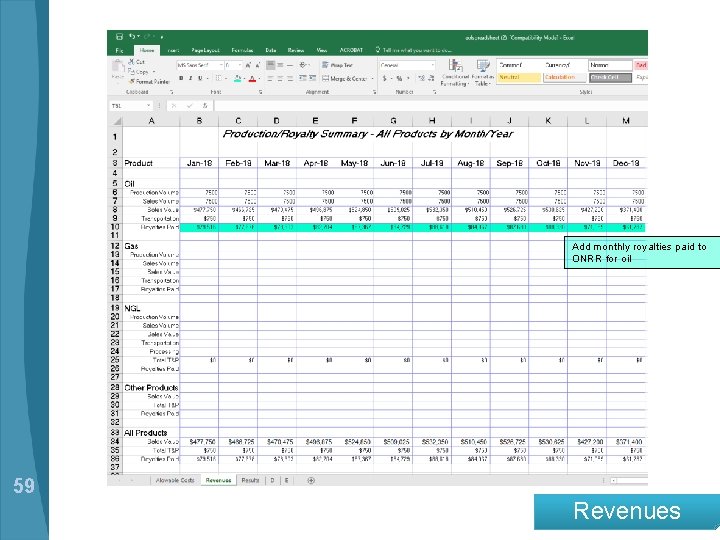Image resolution: width=720 pixels, height=540 pixels.
Task: Open the Format as Table menu
Action: point(482,73)
